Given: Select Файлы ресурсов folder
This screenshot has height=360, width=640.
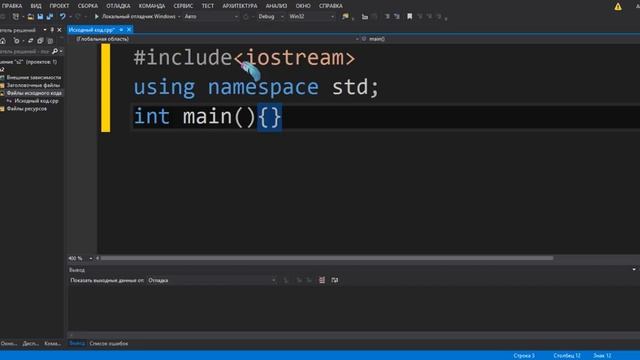Looking at the screenshot, I should tap(27, 109).
